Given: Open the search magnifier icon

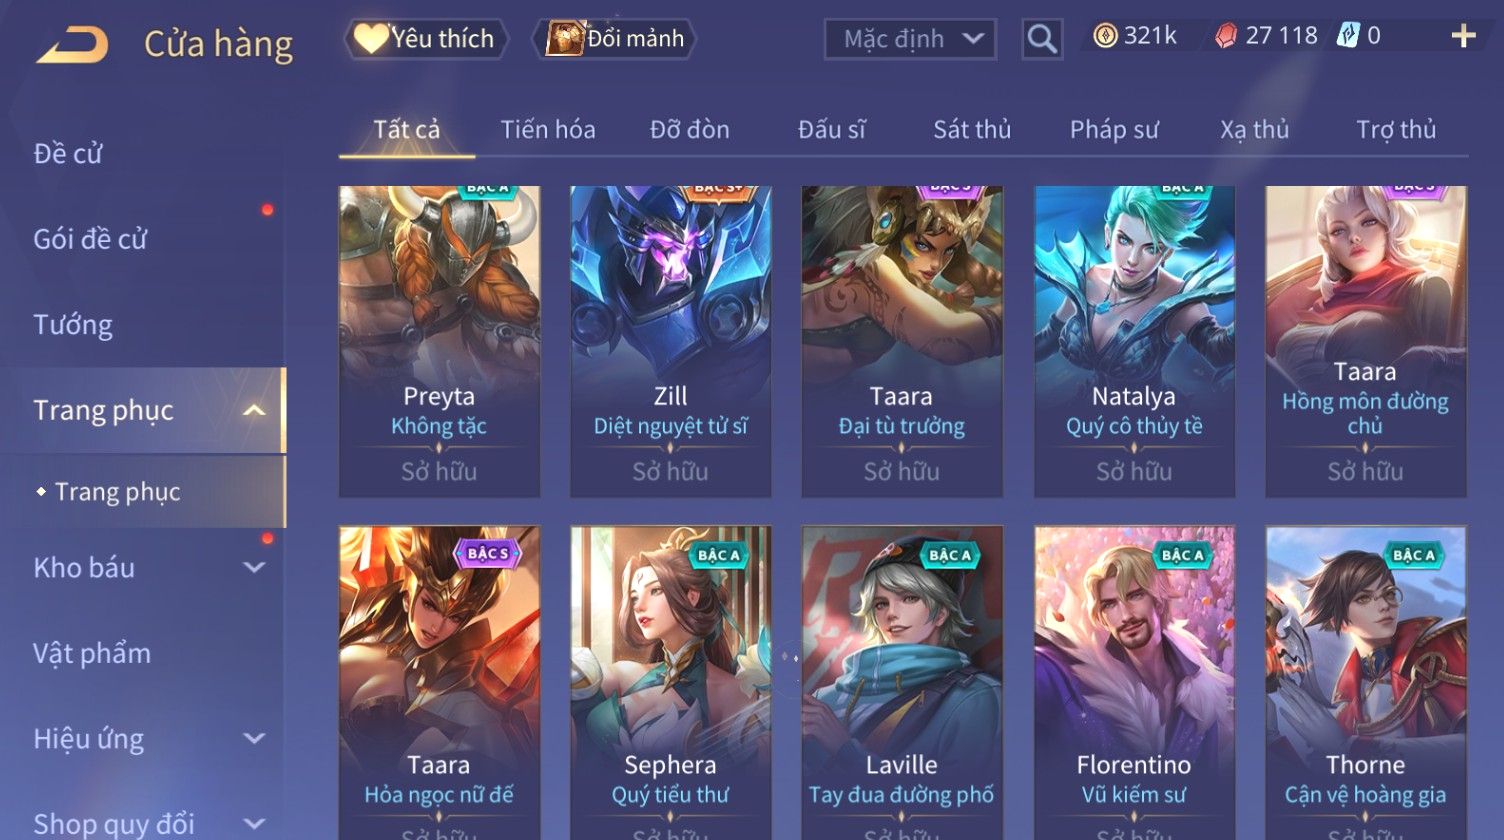Looking at the screenshot, I should click(1042, 39).
